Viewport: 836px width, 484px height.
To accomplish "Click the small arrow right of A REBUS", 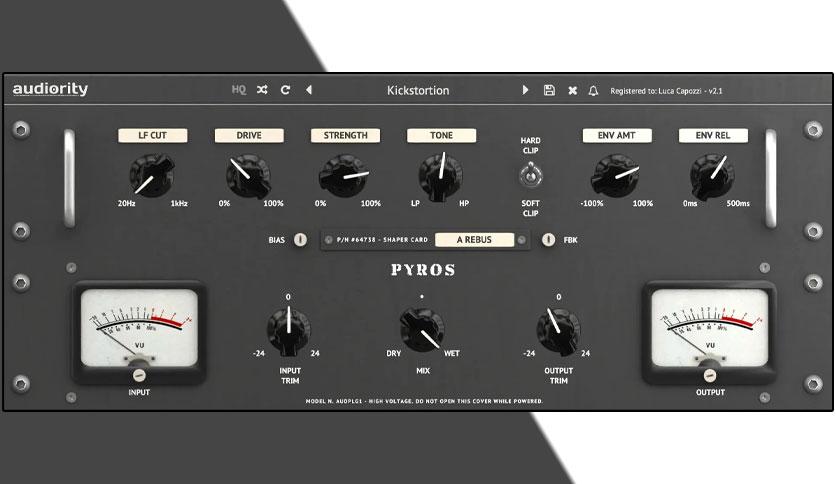I will (521, 240).
